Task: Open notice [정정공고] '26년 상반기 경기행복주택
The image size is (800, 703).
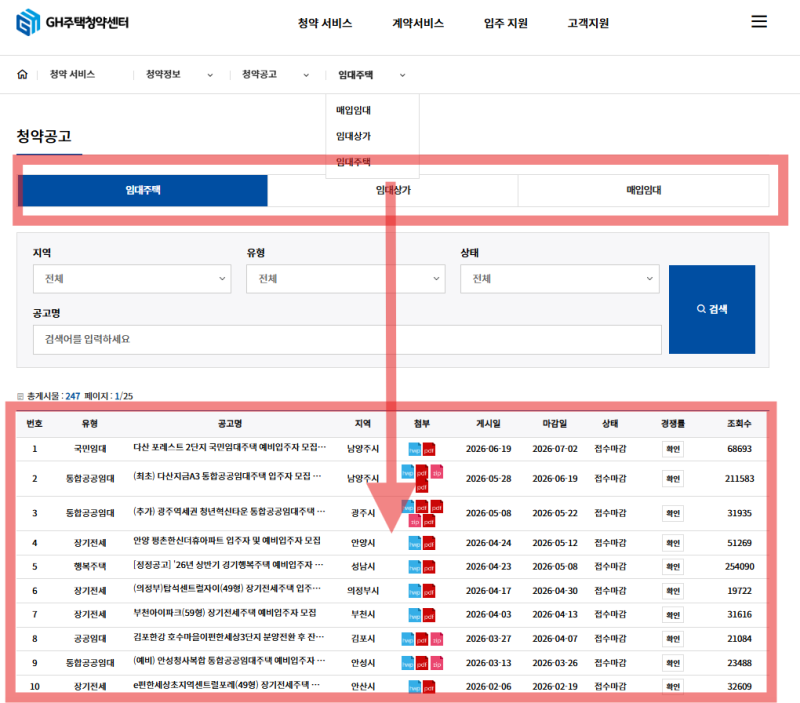Action: tap(228, 565)
